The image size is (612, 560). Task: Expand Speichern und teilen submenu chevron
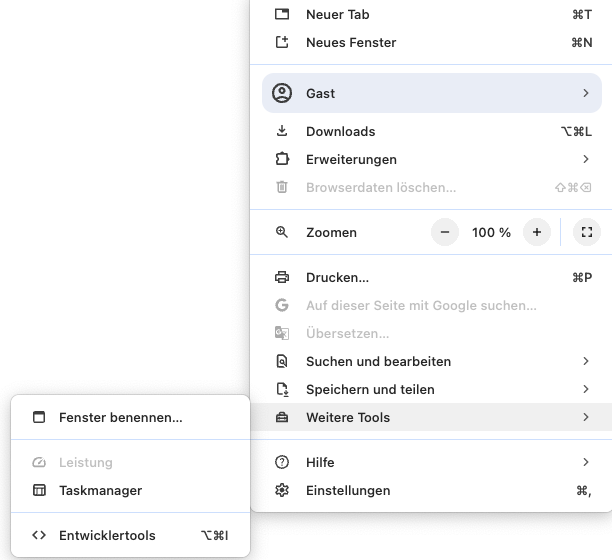click(585, 389)
